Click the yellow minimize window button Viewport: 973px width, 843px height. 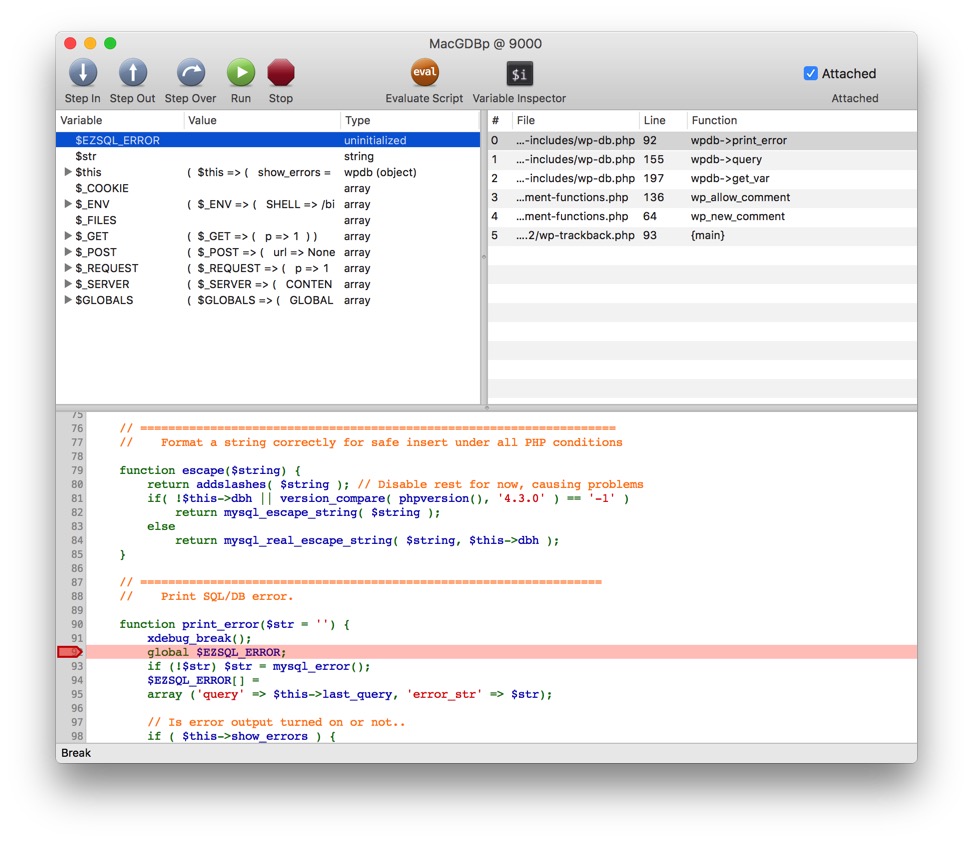(90, 43)
